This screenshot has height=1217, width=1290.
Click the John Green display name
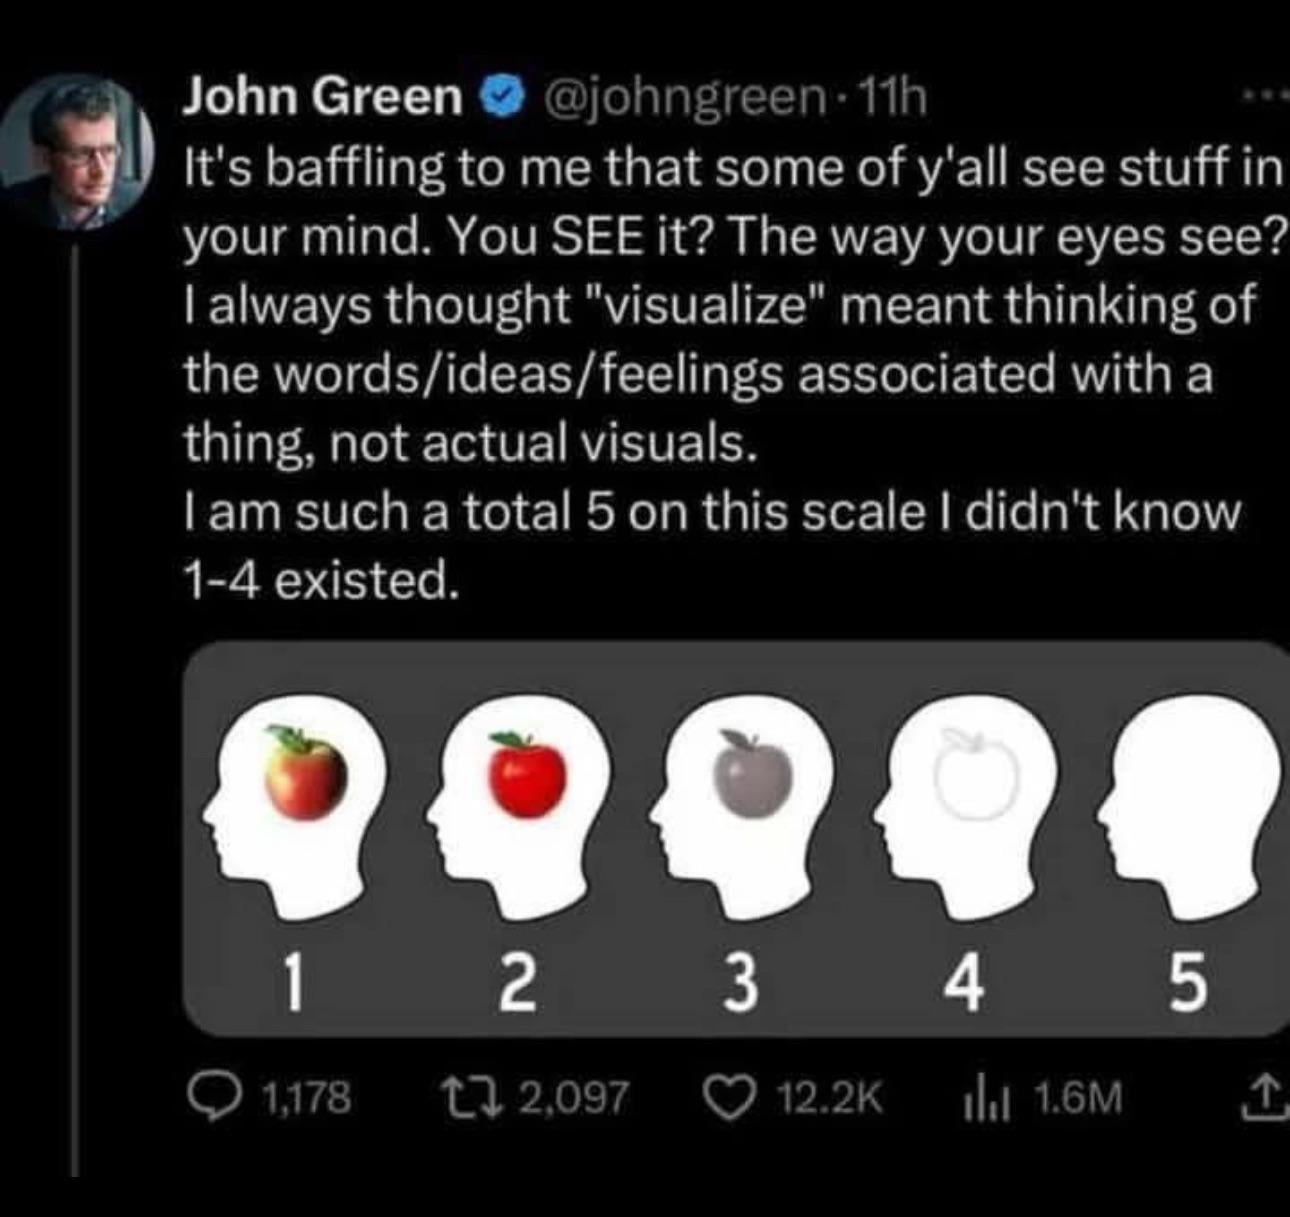(x=320, y=97)
